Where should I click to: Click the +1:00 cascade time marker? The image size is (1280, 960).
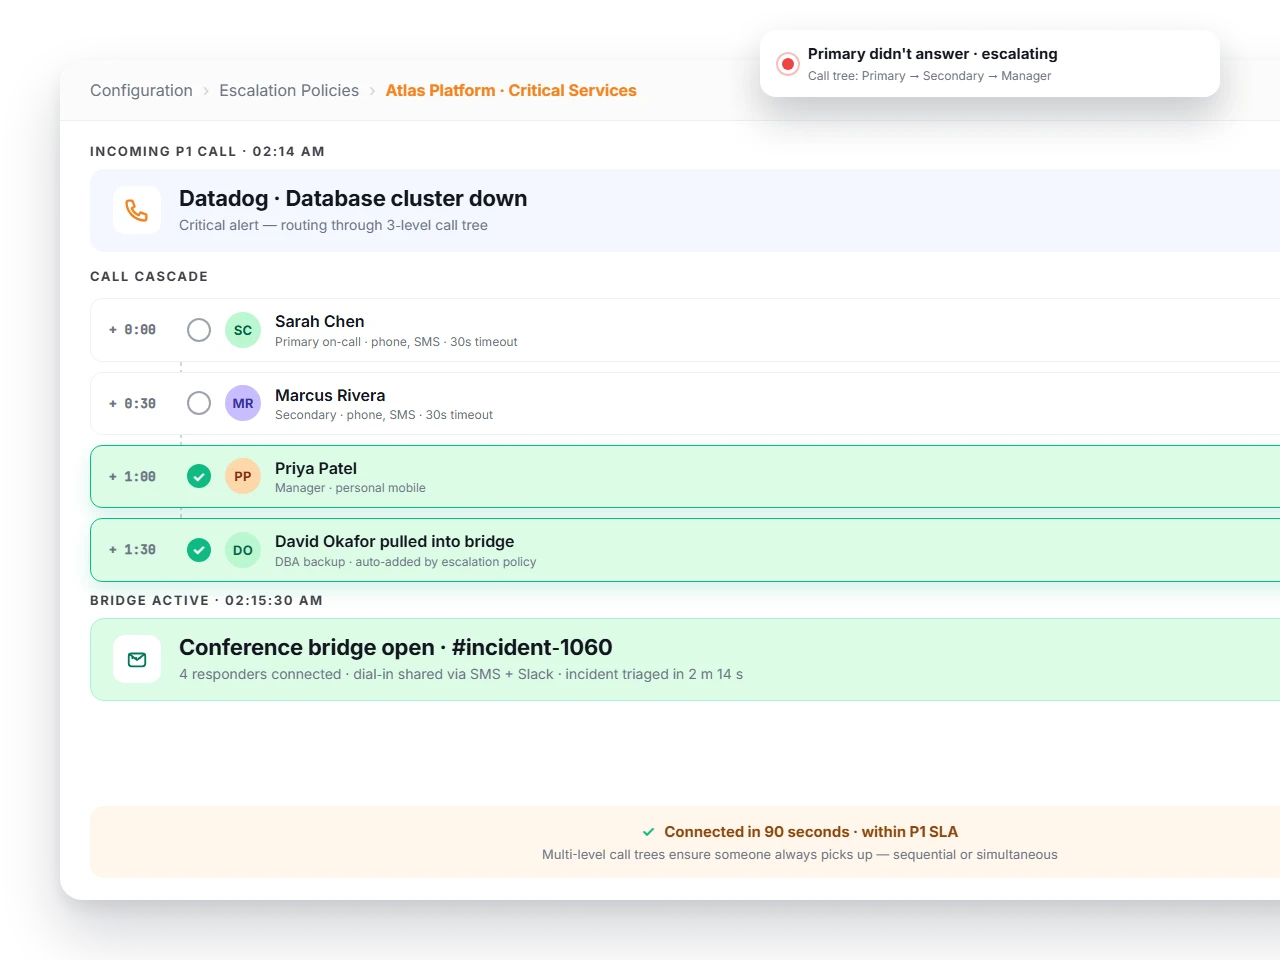click(x=133, y=477)
